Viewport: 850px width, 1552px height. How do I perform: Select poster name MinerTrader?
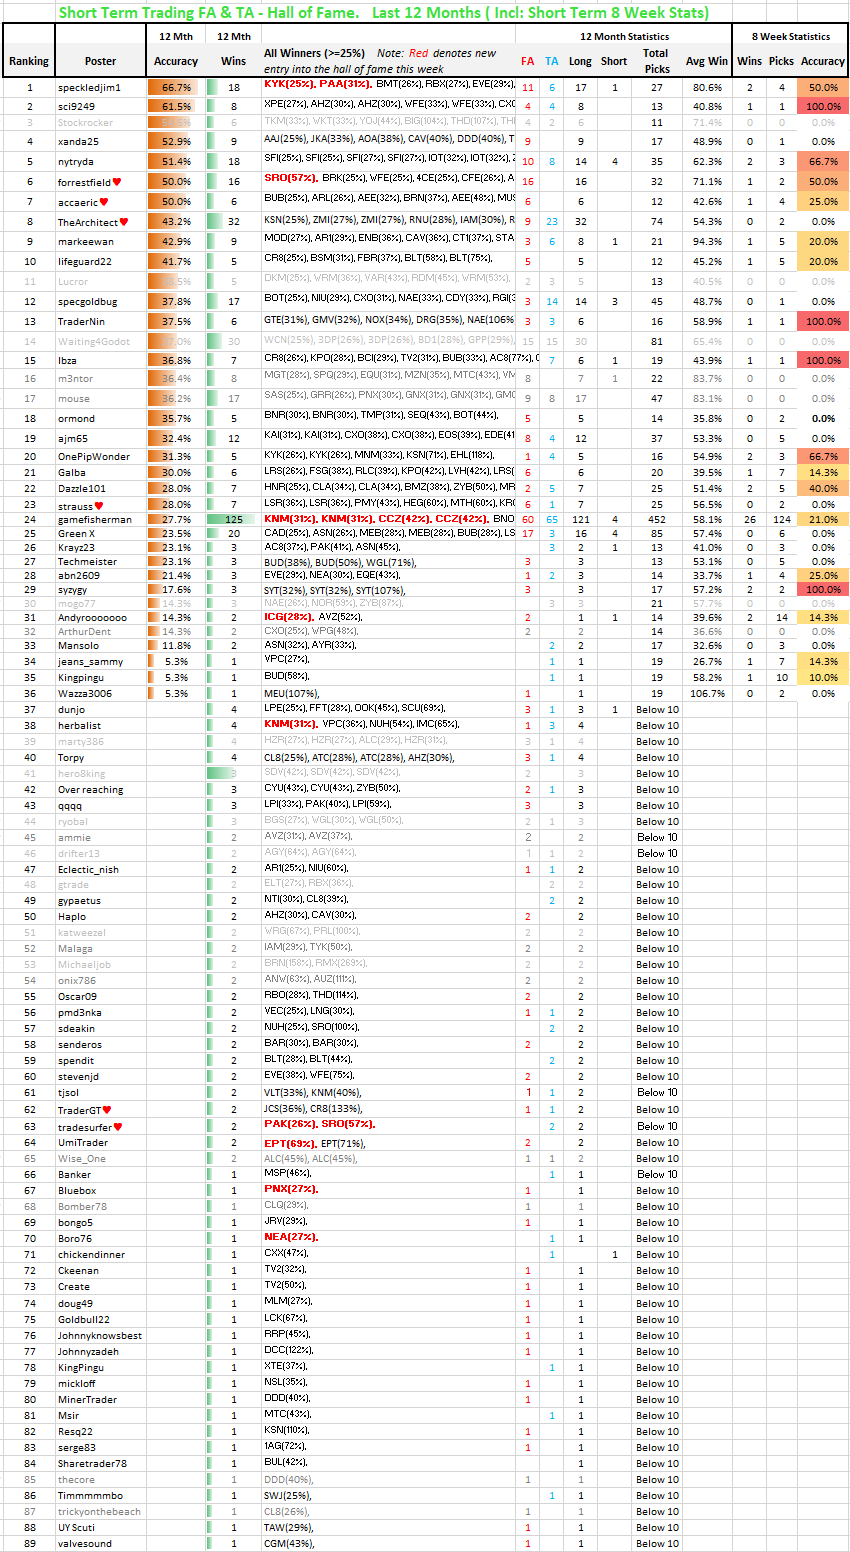pyautogui.click(x=87, y=1400)
